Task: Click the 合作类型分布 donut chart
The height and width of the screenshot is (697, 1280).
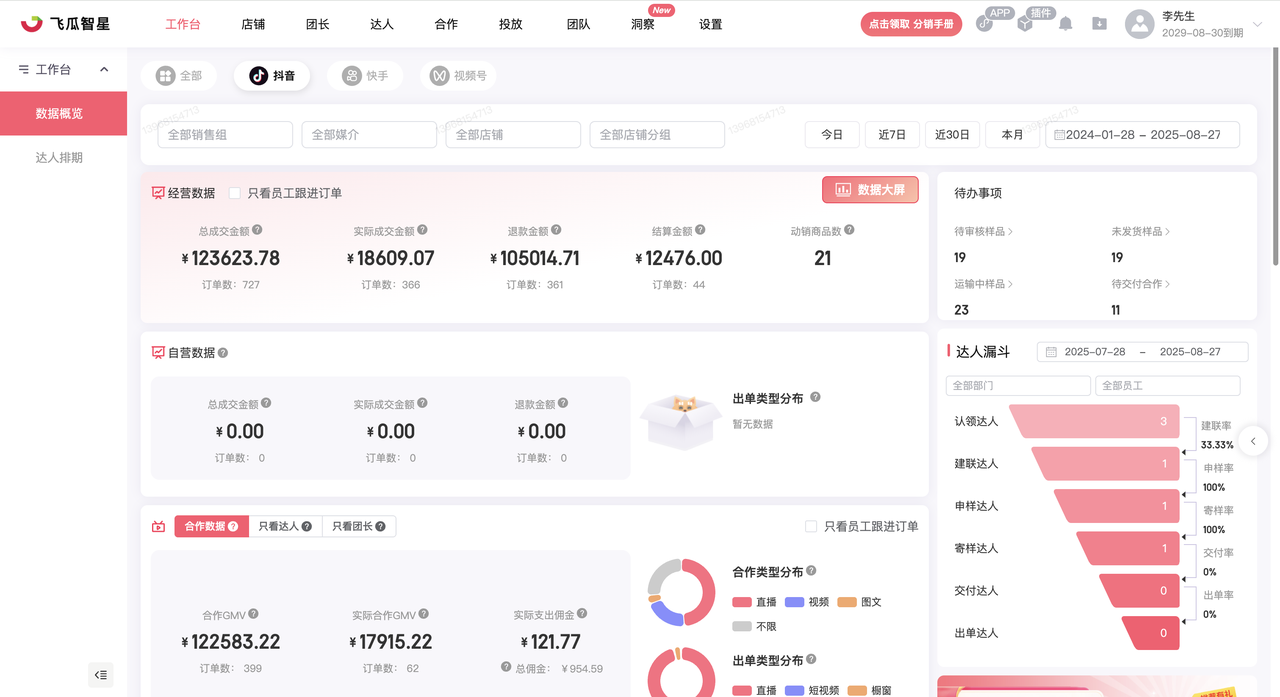Action: (682, 592)
